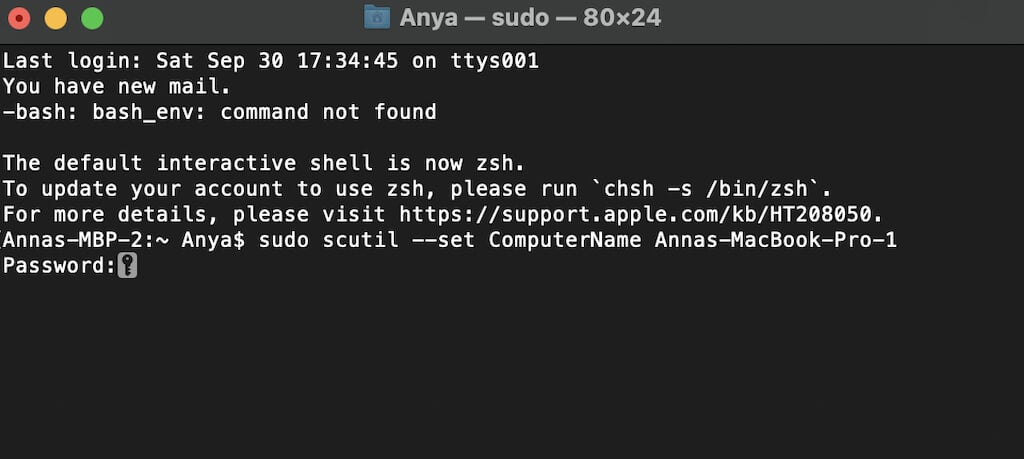
Task: Click 'scutil' in the typed command
Action: click(x=360, y=240)
